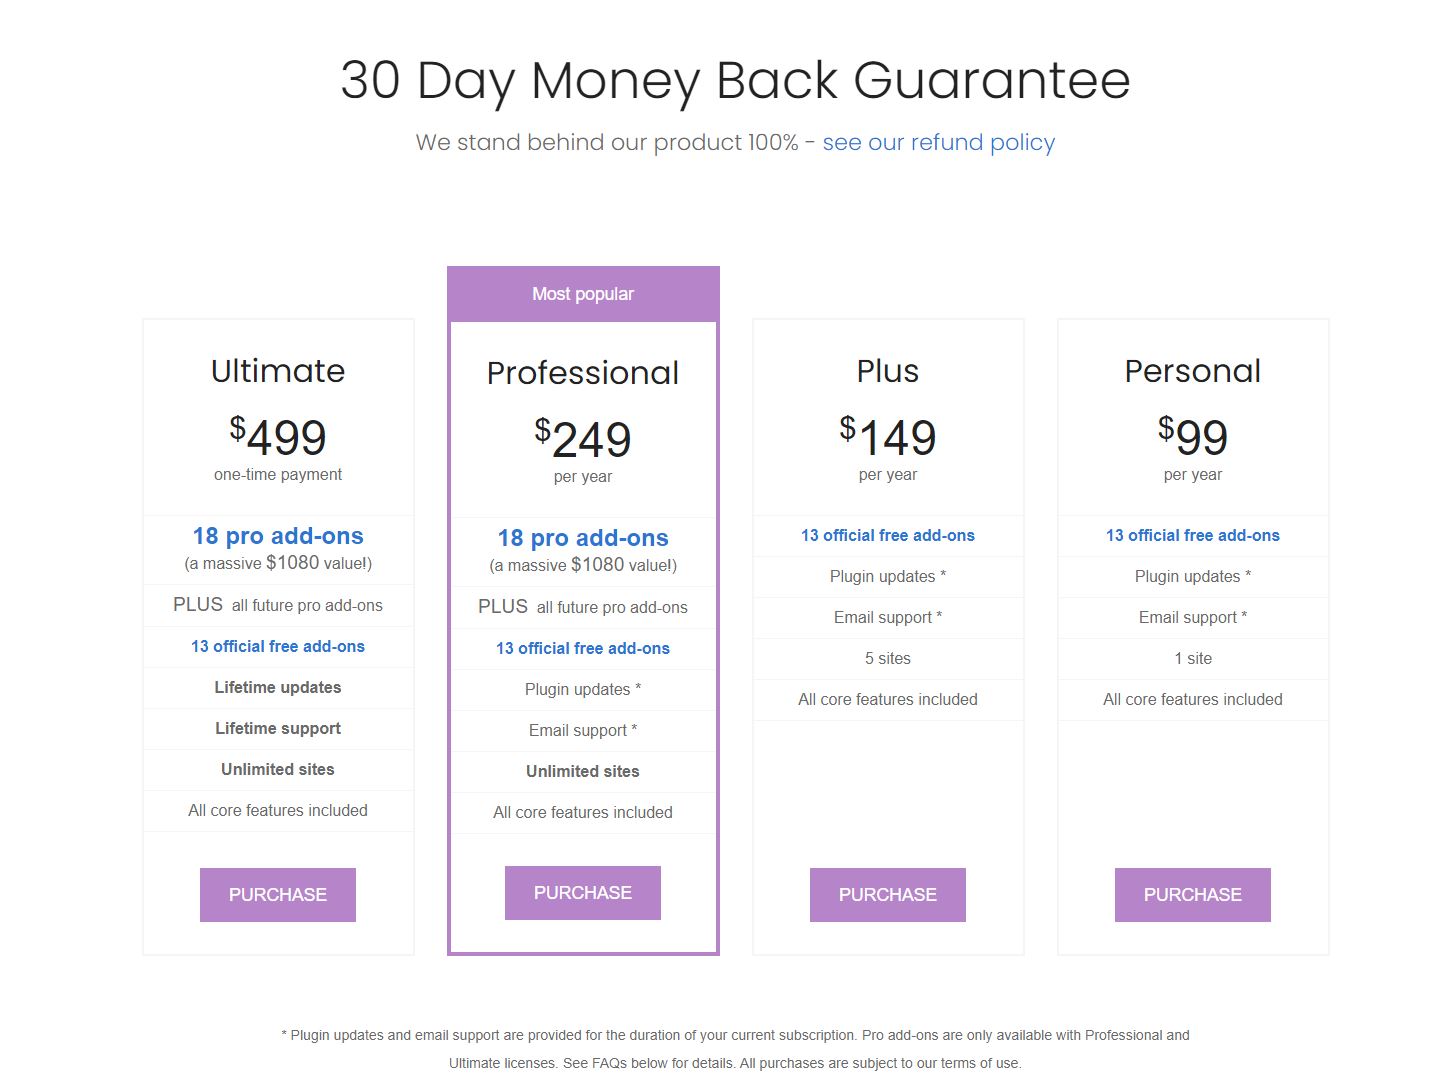Click the 30 Day Money Back Guarantee heading
Viewport: 1450px width, 1085px height.
(735, 80)
